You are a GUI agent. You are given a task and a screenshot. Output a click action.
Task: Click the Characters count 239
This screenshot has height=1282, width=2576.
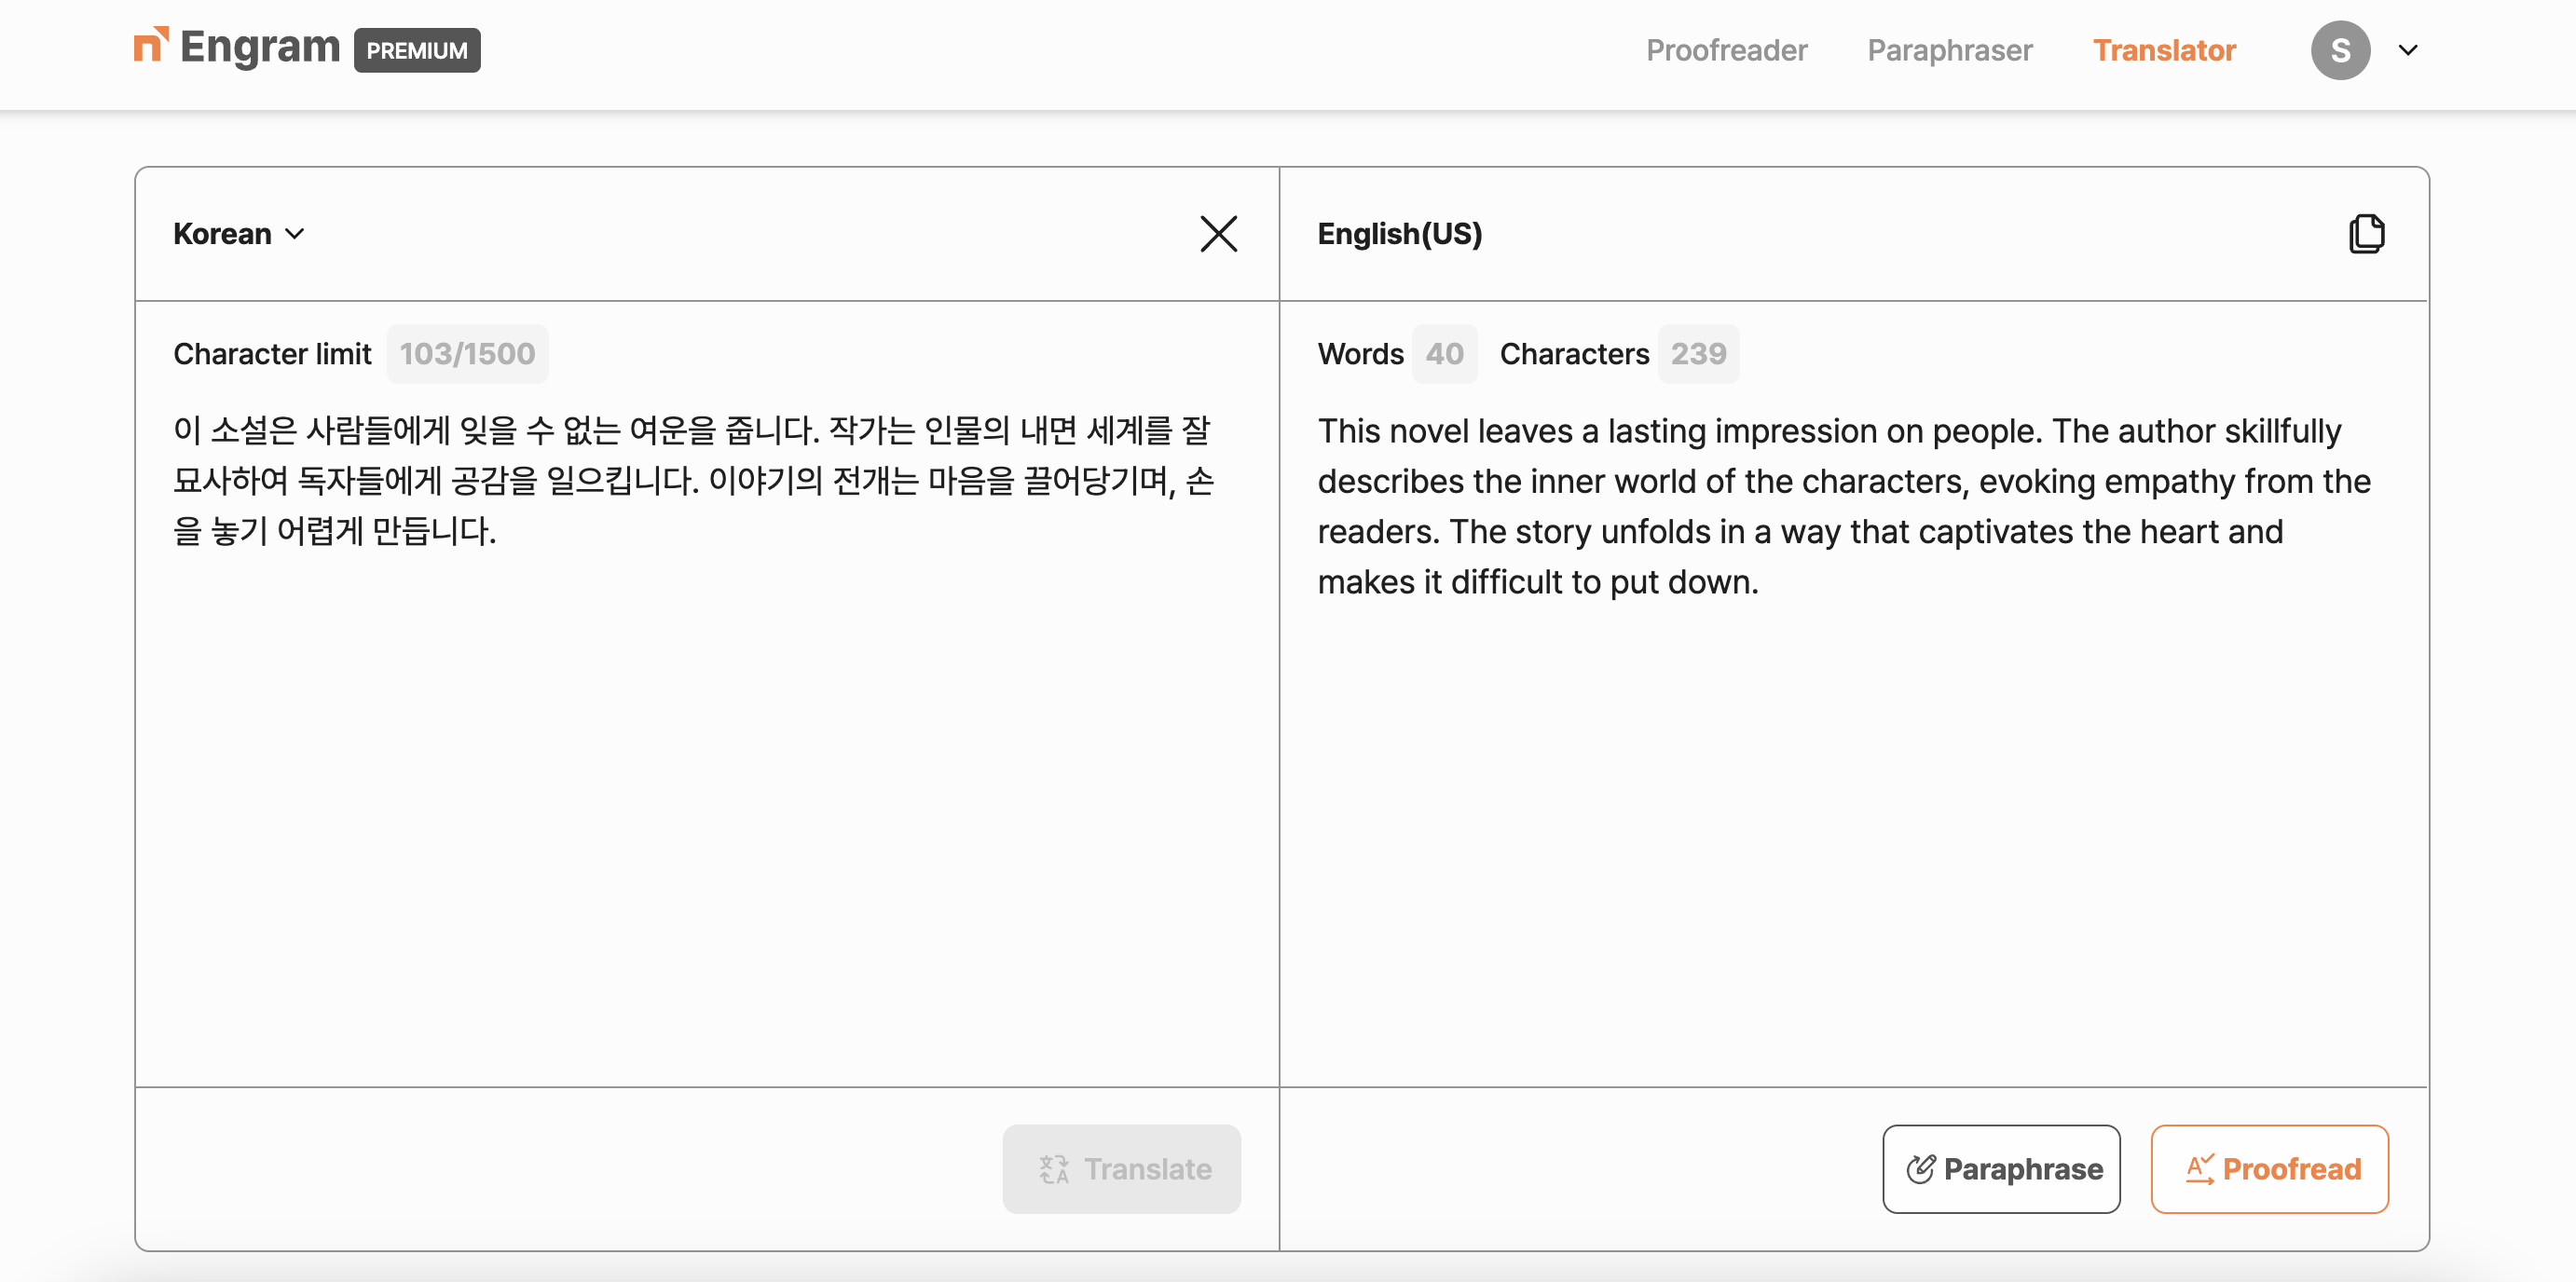tap(1698, 354)
